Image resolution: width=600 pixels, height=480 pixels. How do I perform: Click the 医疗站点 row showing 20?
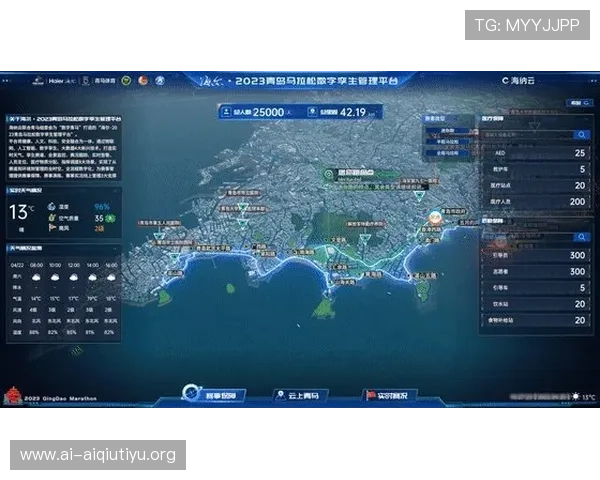536,186
